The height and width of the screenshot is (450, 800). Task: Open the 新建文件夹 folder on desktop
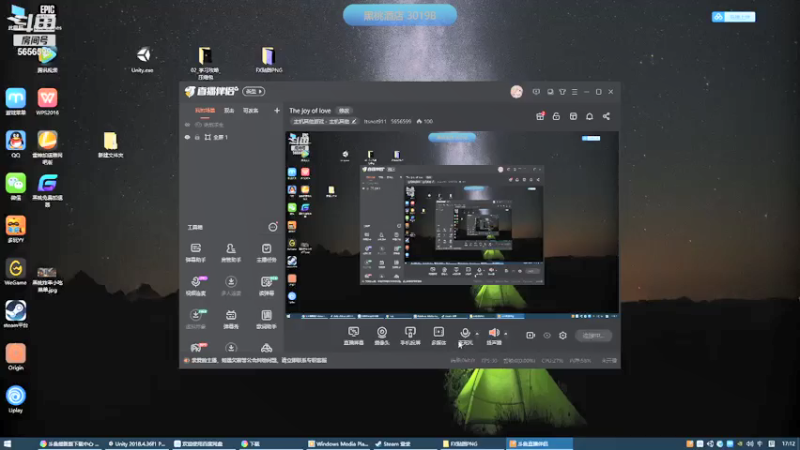(x=110, y=144)
